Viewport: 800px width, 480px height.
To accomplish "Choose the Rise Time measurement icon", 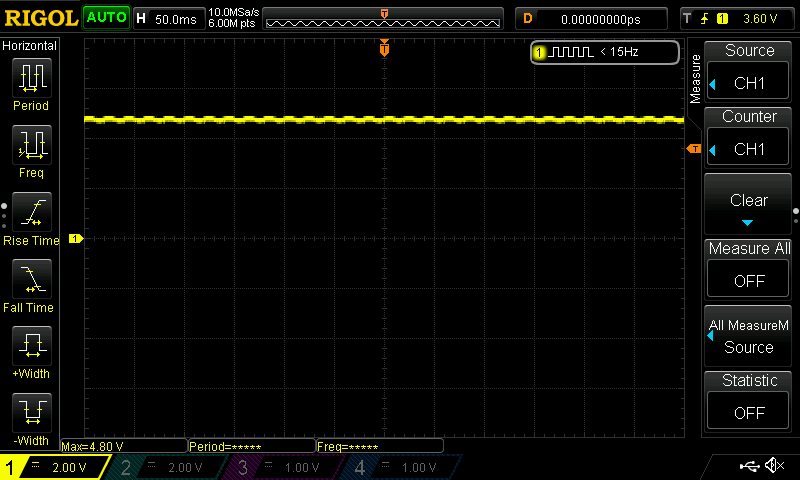I will (30, 214).
